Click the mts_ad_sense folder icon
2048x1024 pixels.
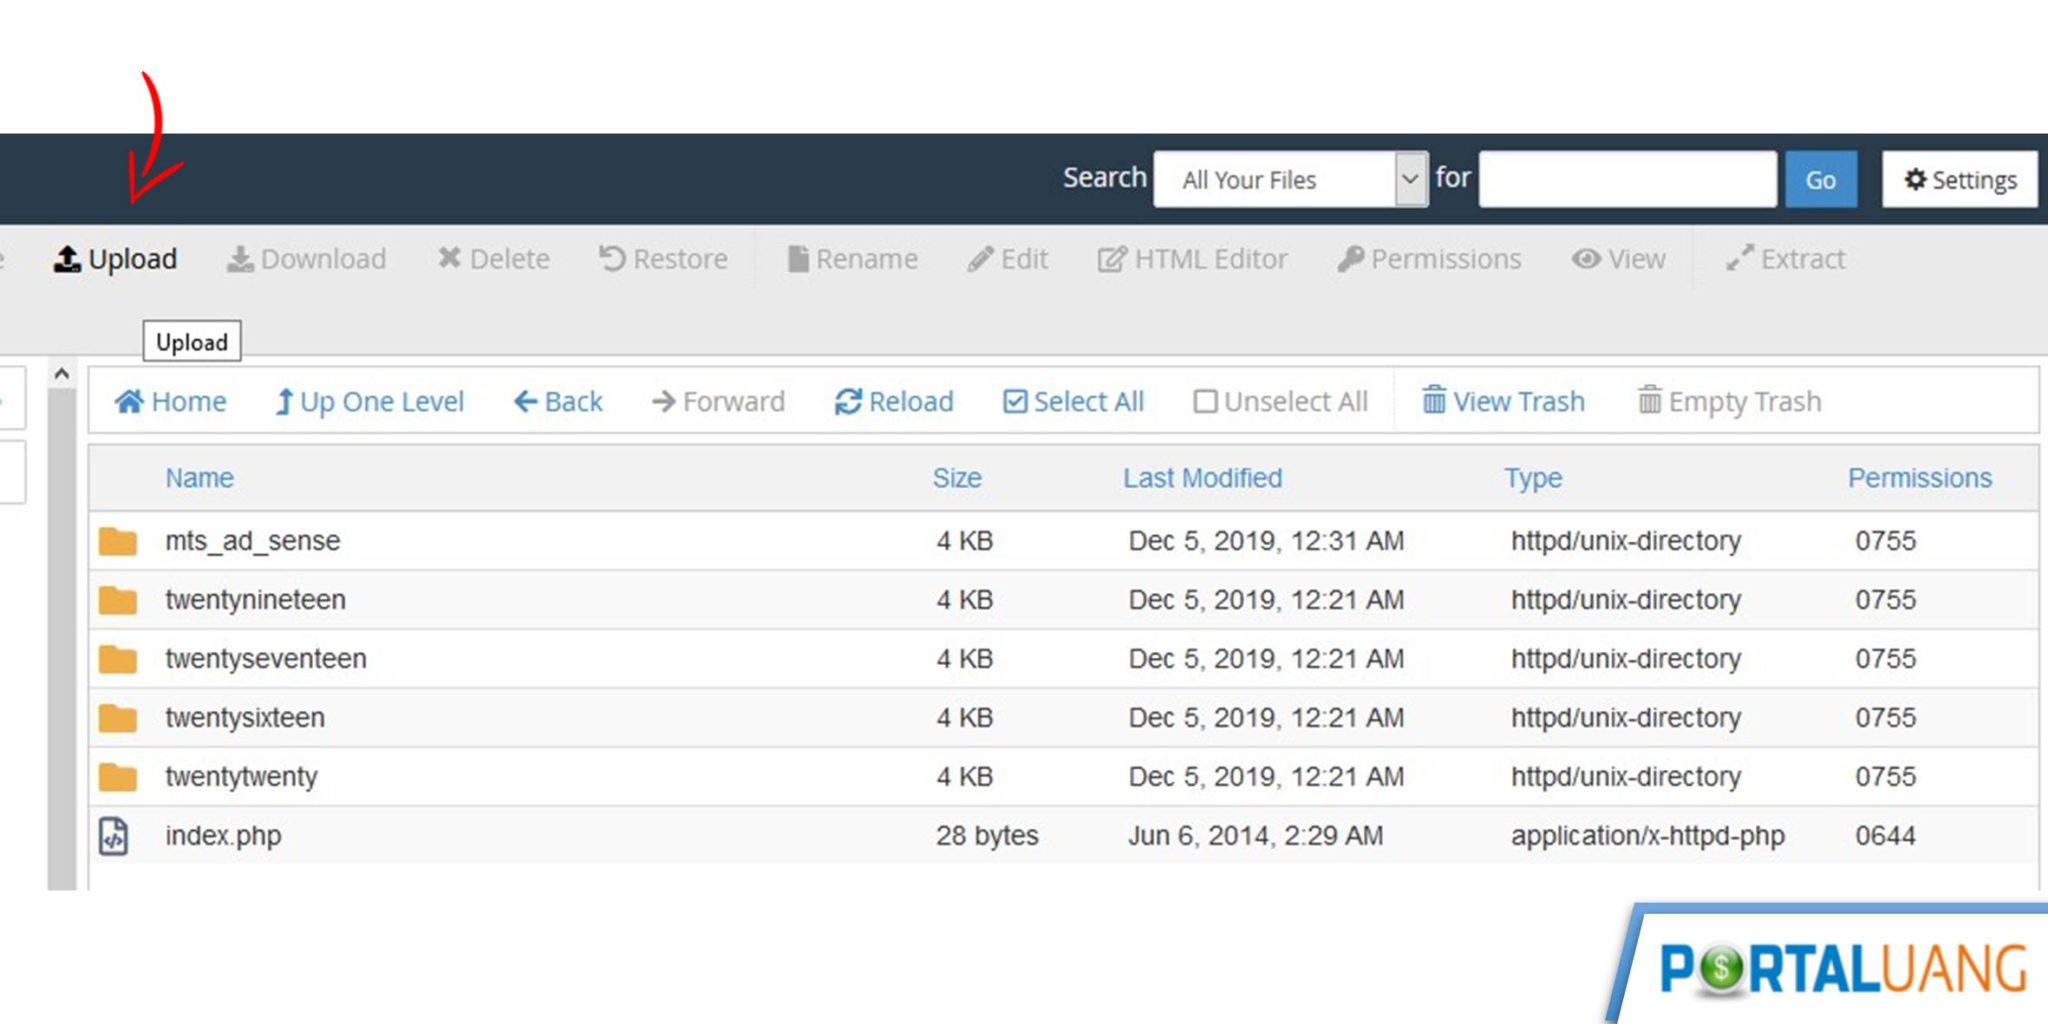coord(118,541)
